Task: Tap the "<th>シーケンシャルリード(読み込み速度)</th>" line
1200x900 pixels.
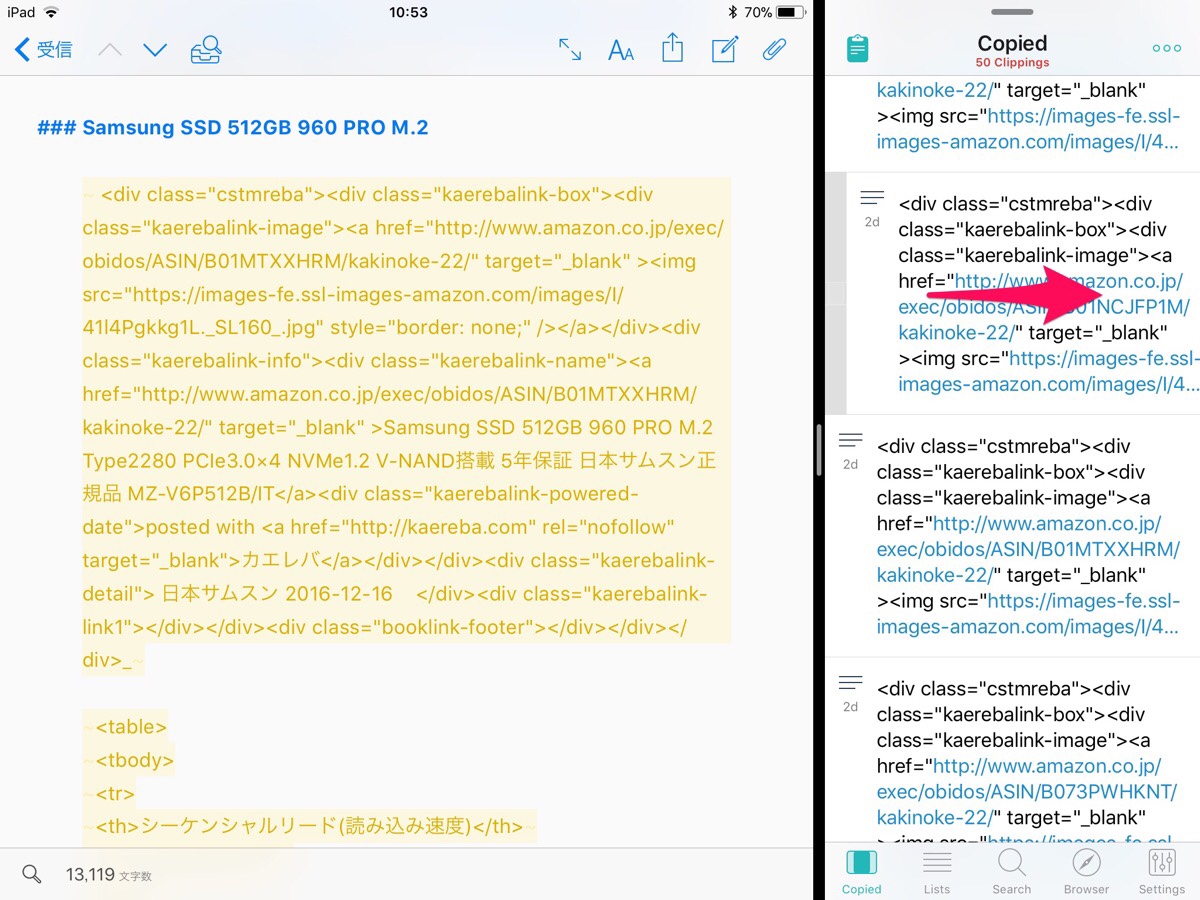Action: [x=310, y=826]
